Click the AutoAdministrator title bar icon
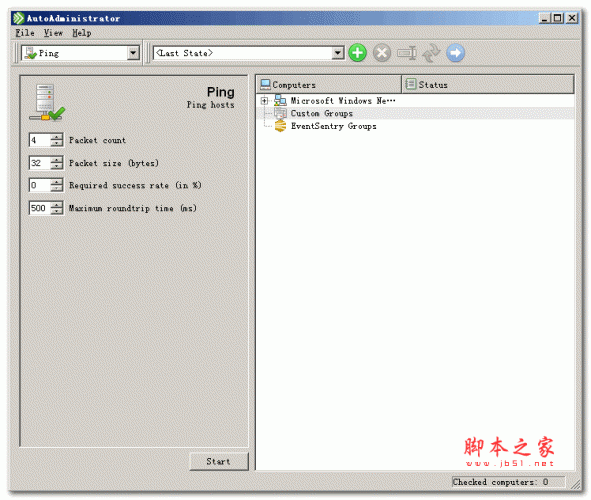591x500 pixels. (18, 18)
